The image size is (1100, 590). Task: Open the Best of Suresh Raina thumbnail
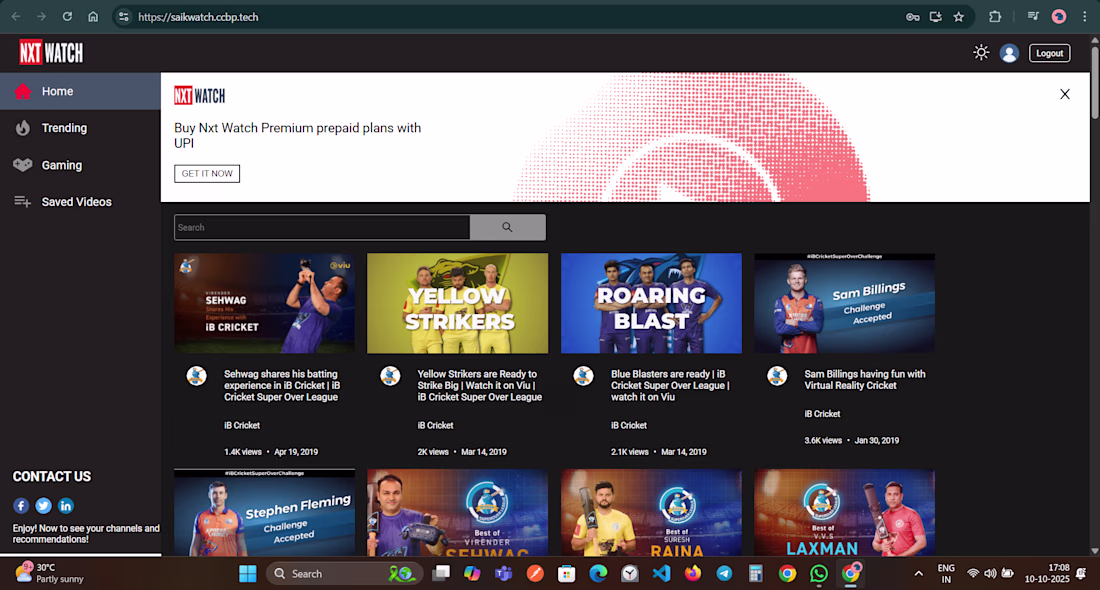coord(651,513)
